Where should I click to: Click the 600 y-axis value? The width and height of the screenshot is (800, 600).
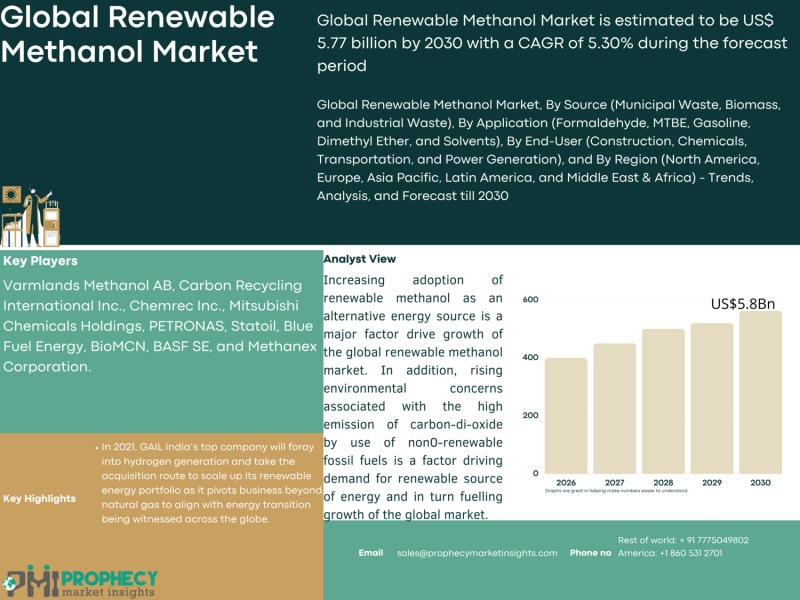point(531,299)
